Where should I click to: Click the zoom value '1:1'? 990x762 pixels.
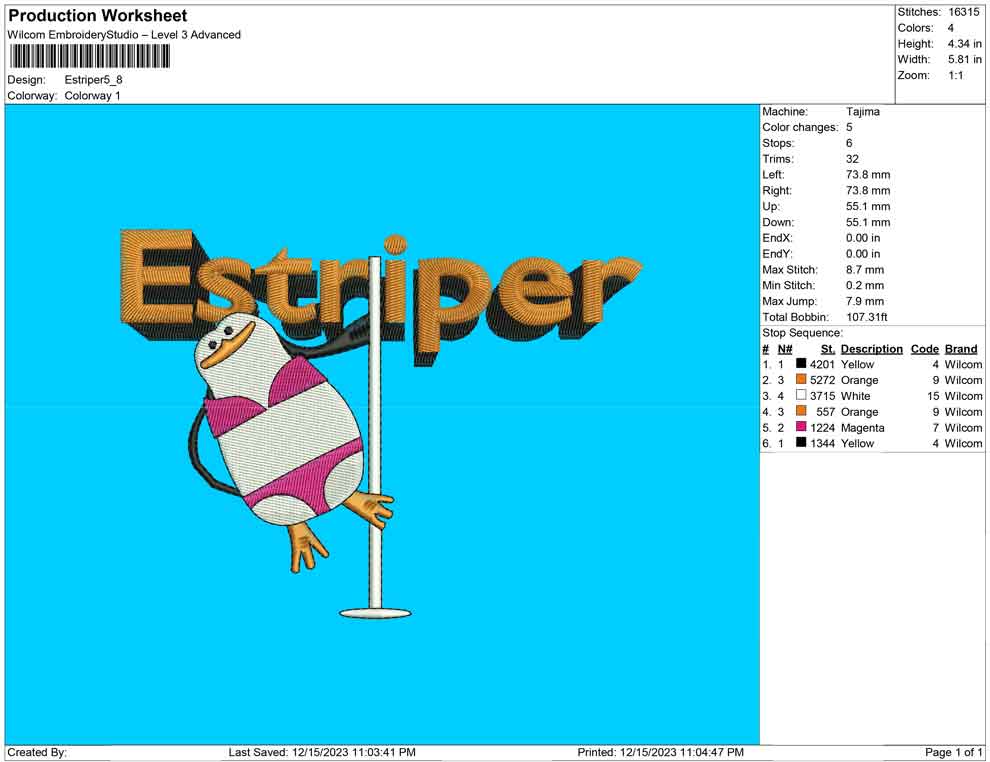955,75
